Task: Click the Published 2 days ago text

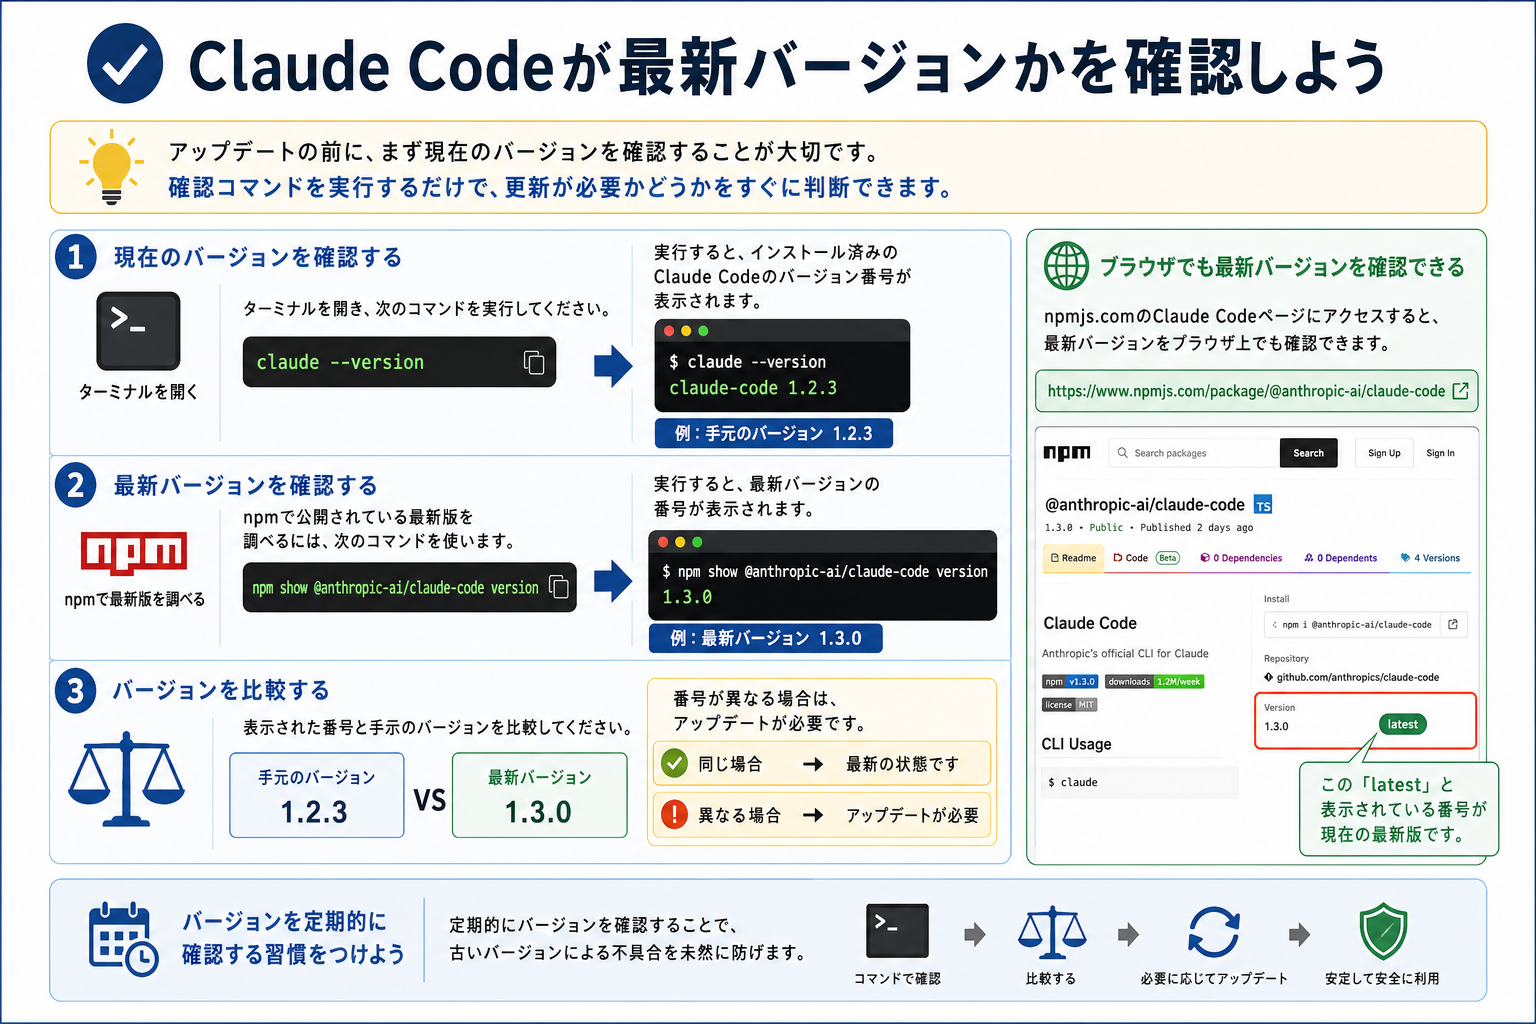Action: 1196,527
